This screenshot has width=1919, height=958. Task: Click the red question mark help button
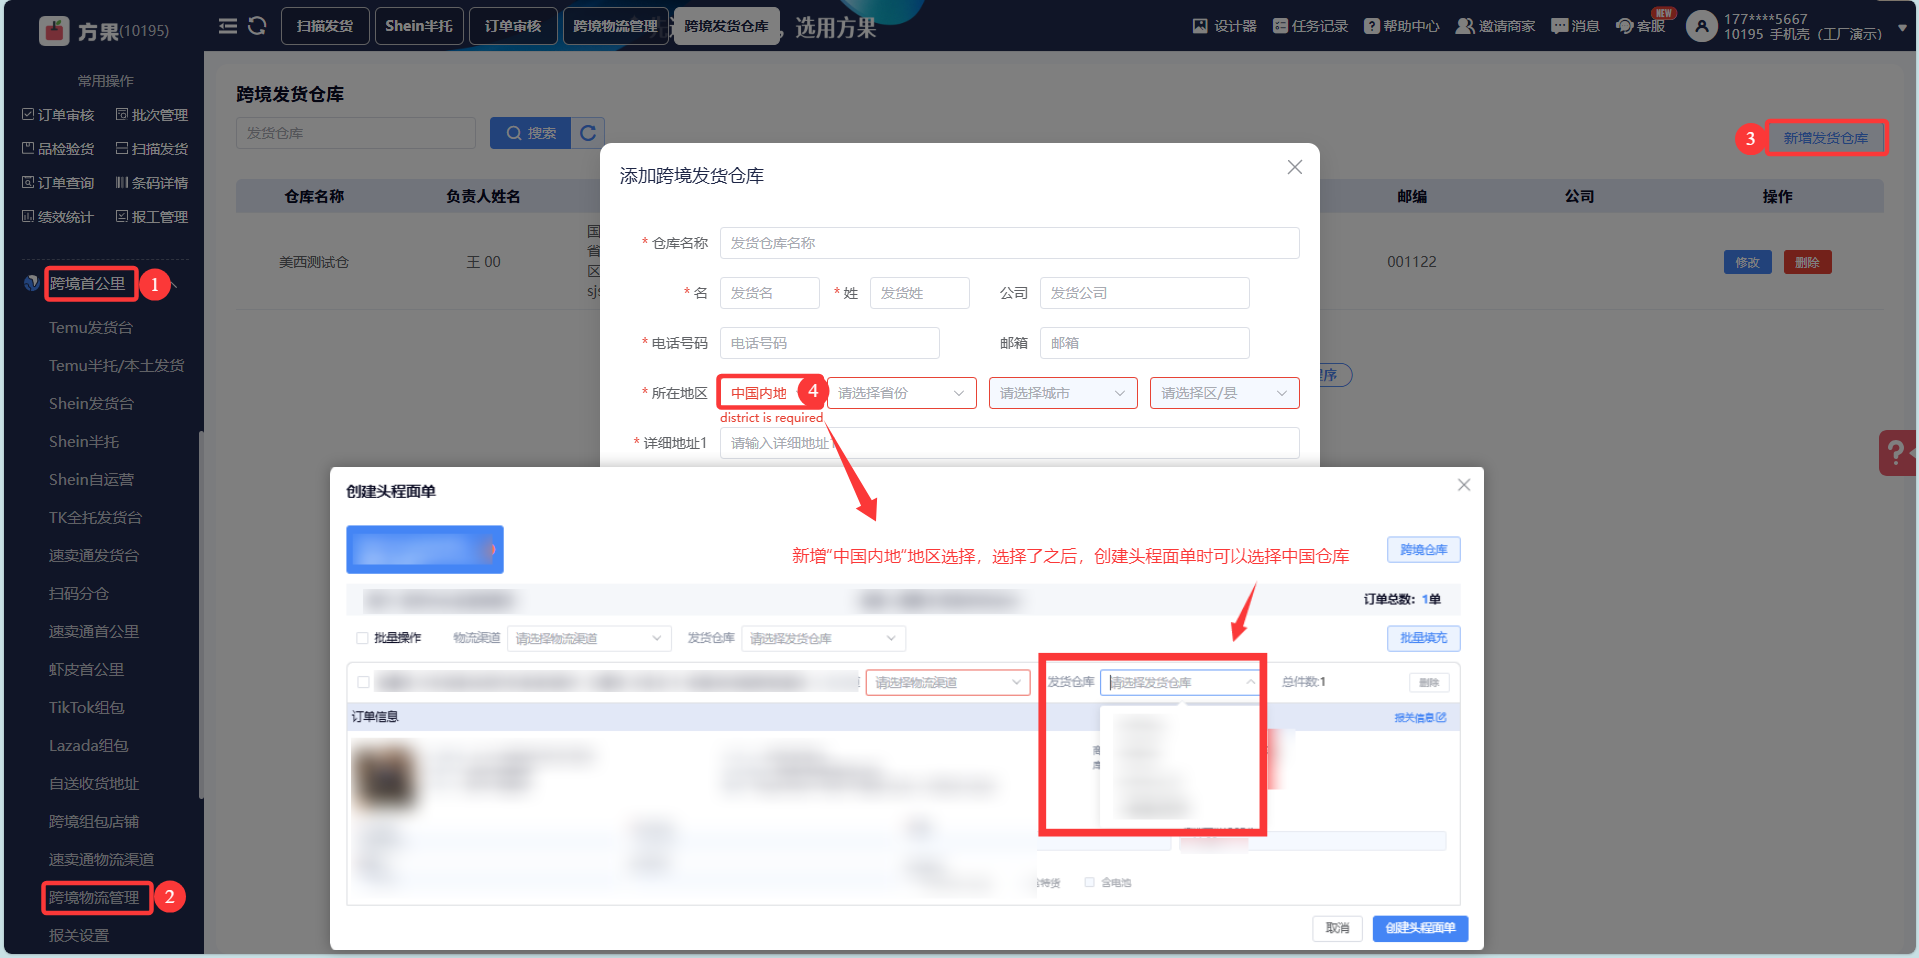click(1897, 453)
